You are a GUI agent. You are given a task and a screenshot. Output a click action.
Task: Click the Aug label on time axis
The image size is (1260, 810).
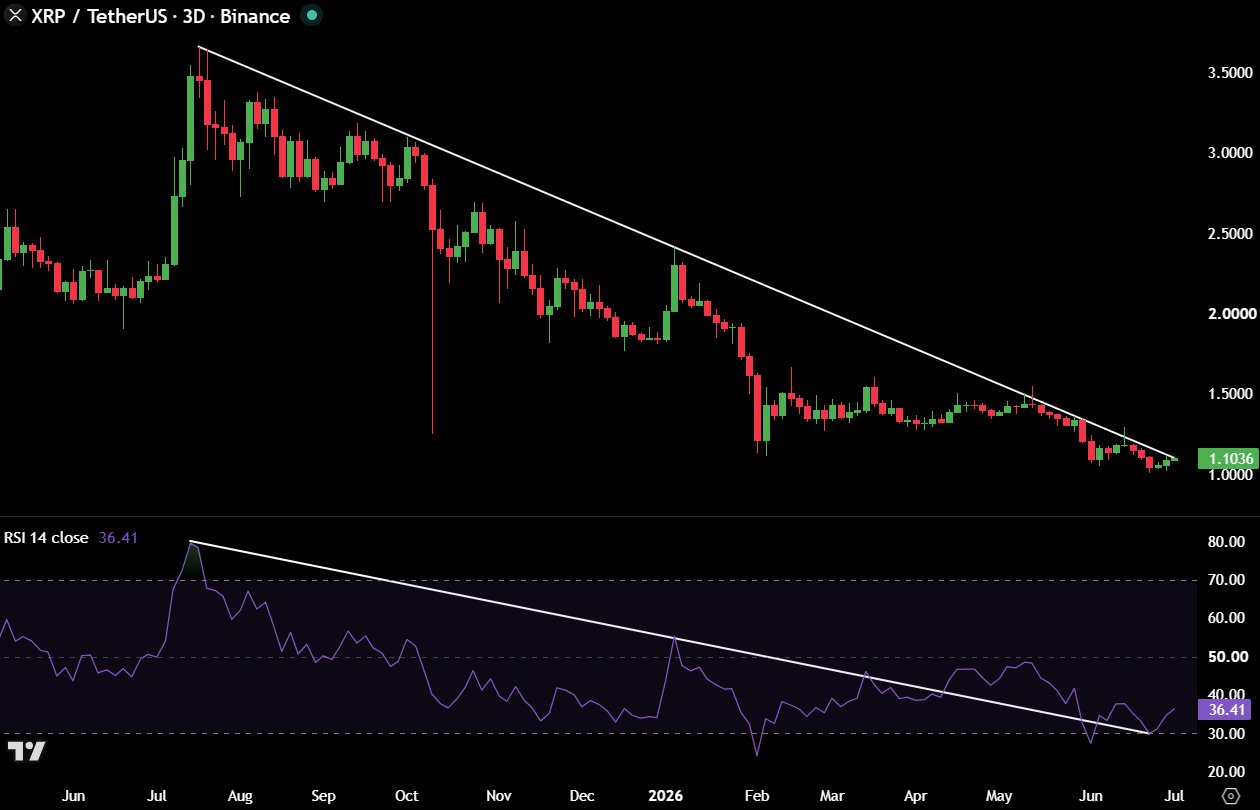(239, 797)
